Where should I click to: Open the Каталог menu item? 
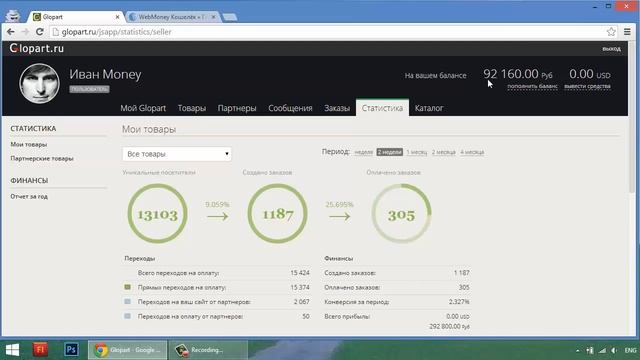(429, 108)
